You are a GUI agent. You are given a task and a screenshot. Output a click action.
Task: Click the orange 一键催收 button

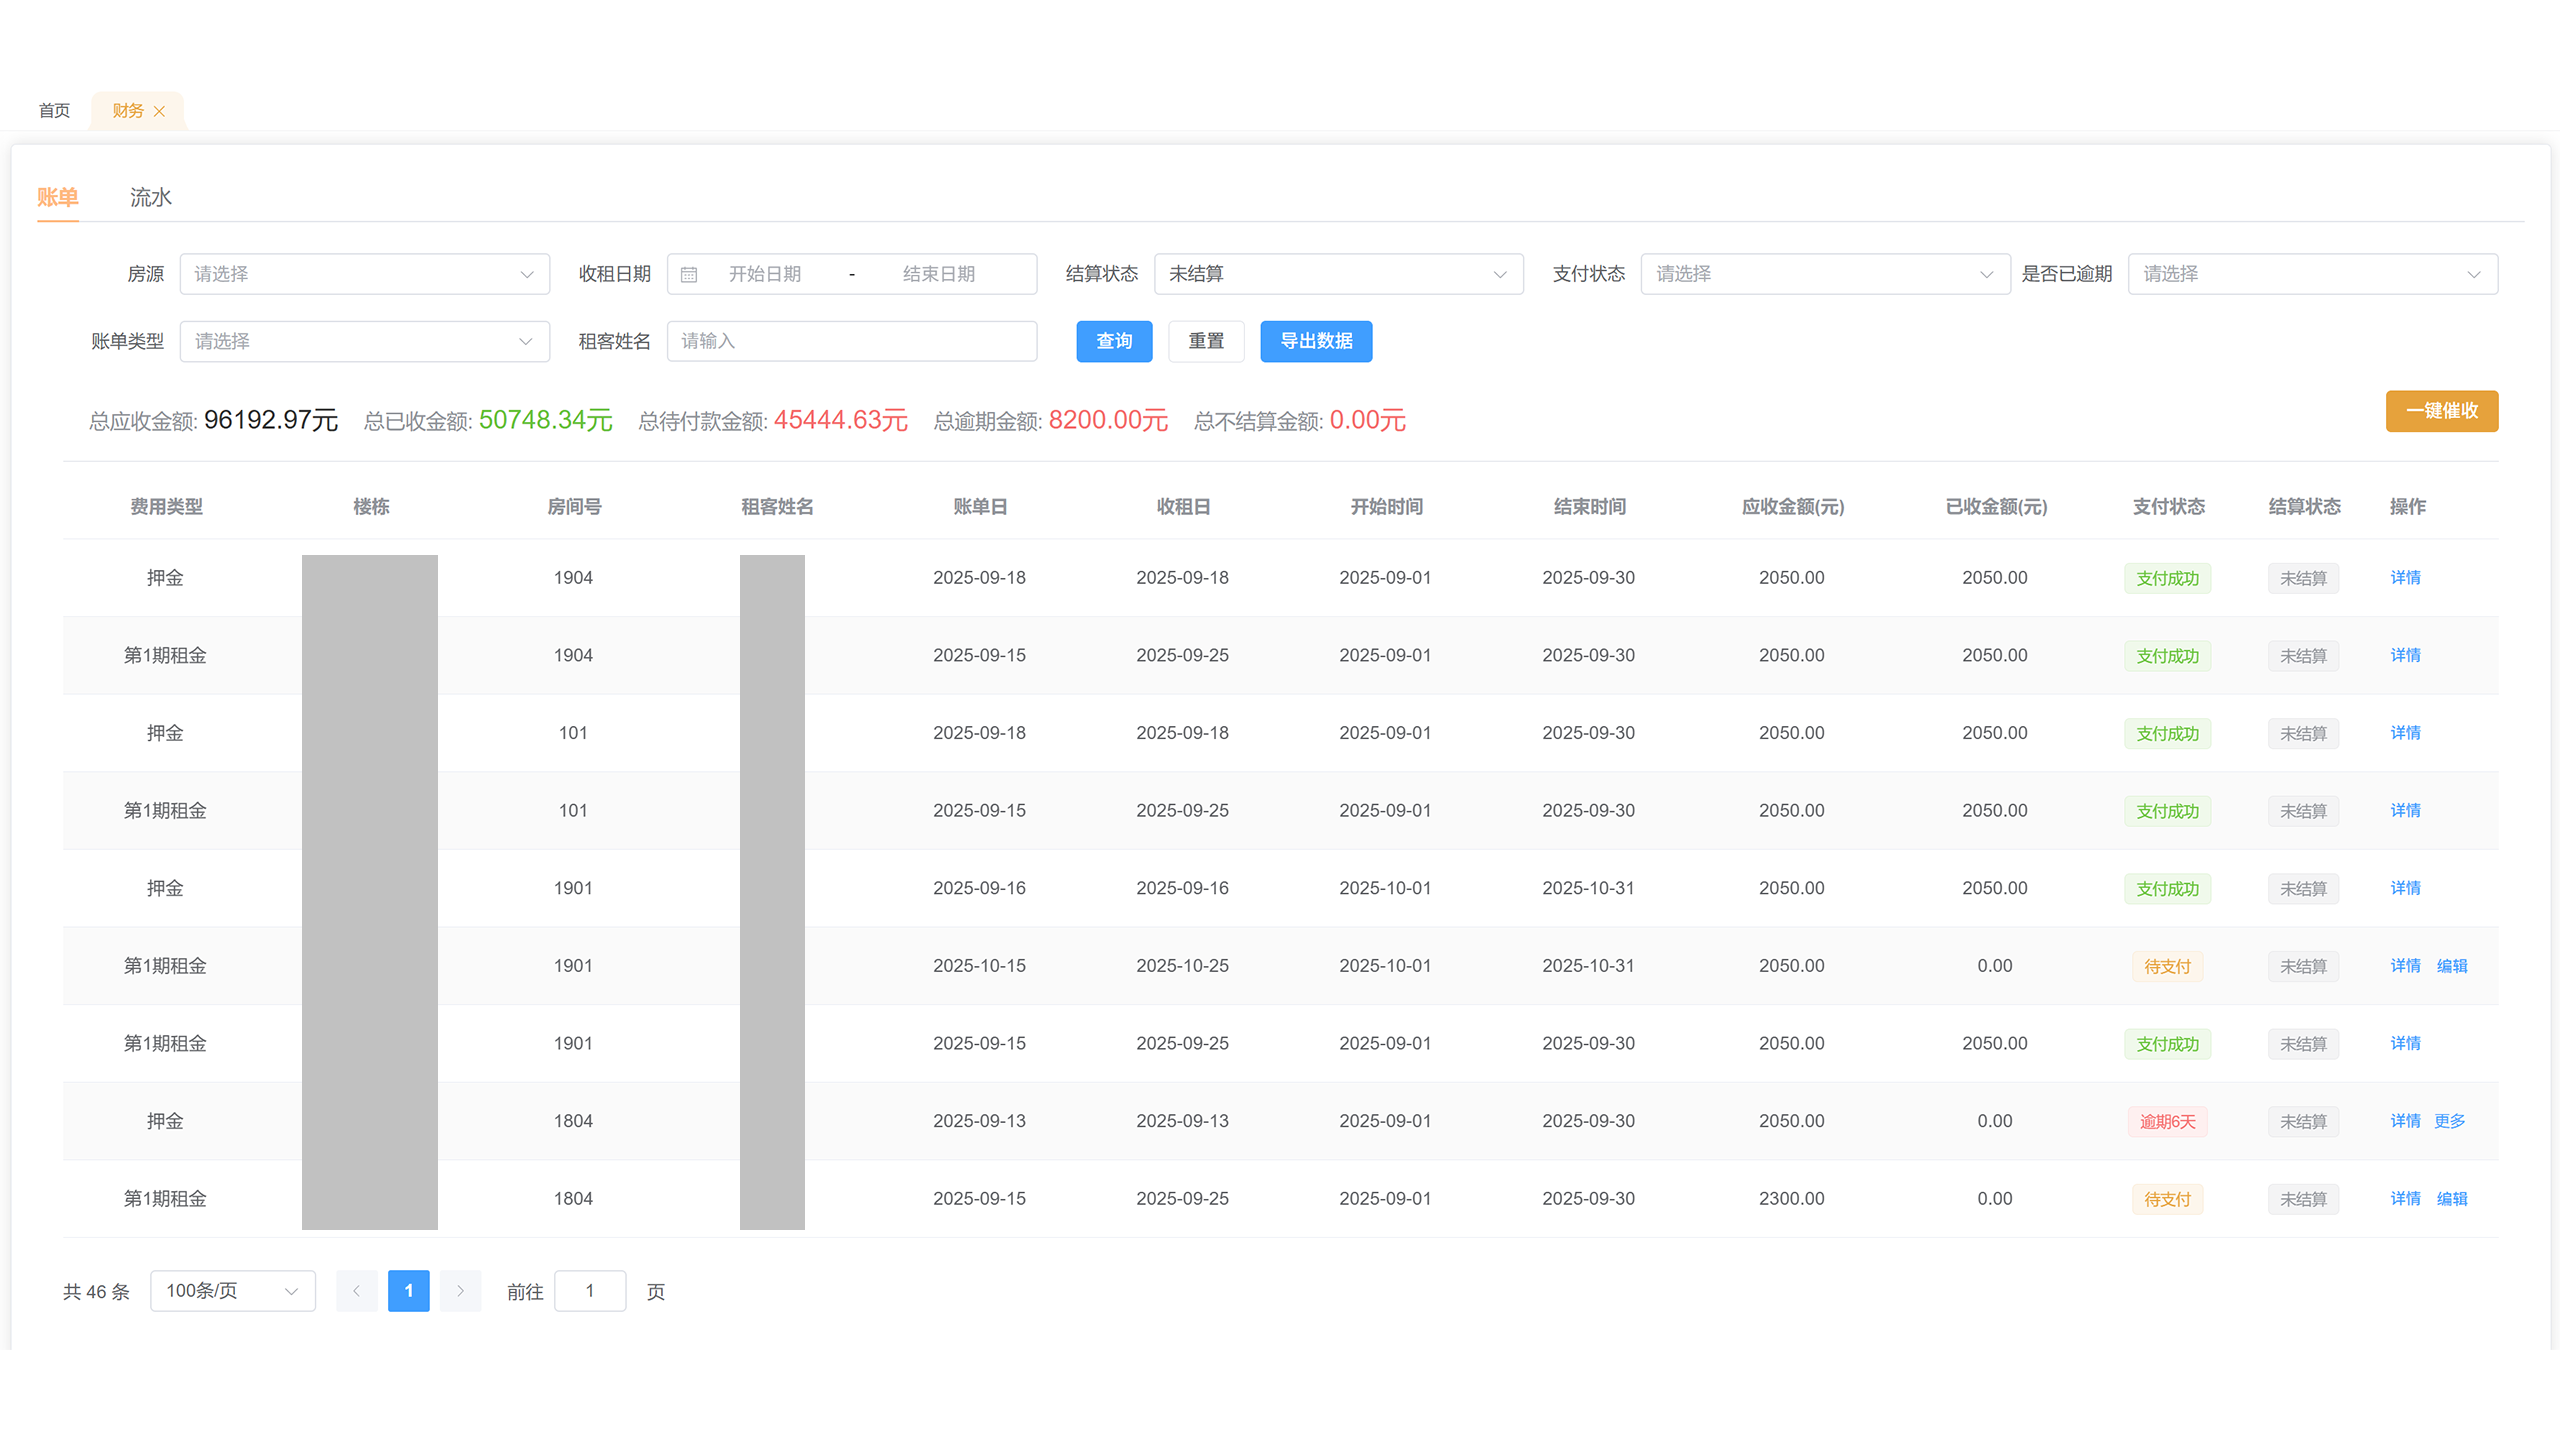point(2441,411)
